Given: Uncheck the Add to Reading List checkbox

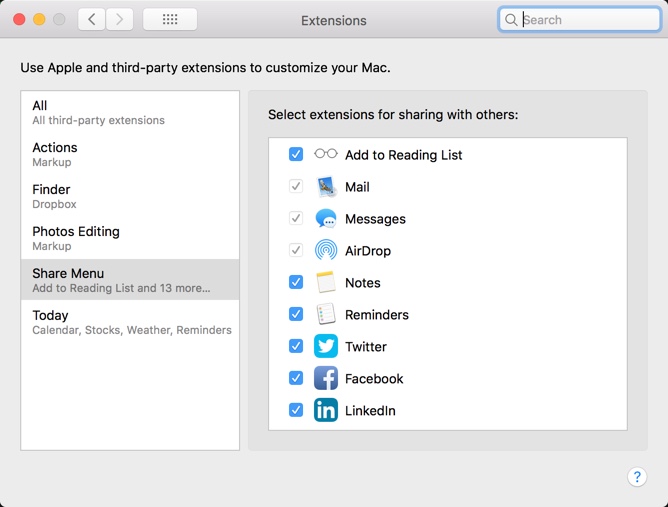Looking at the screenshot, I should pyautogui.click(x=296, y=154).
